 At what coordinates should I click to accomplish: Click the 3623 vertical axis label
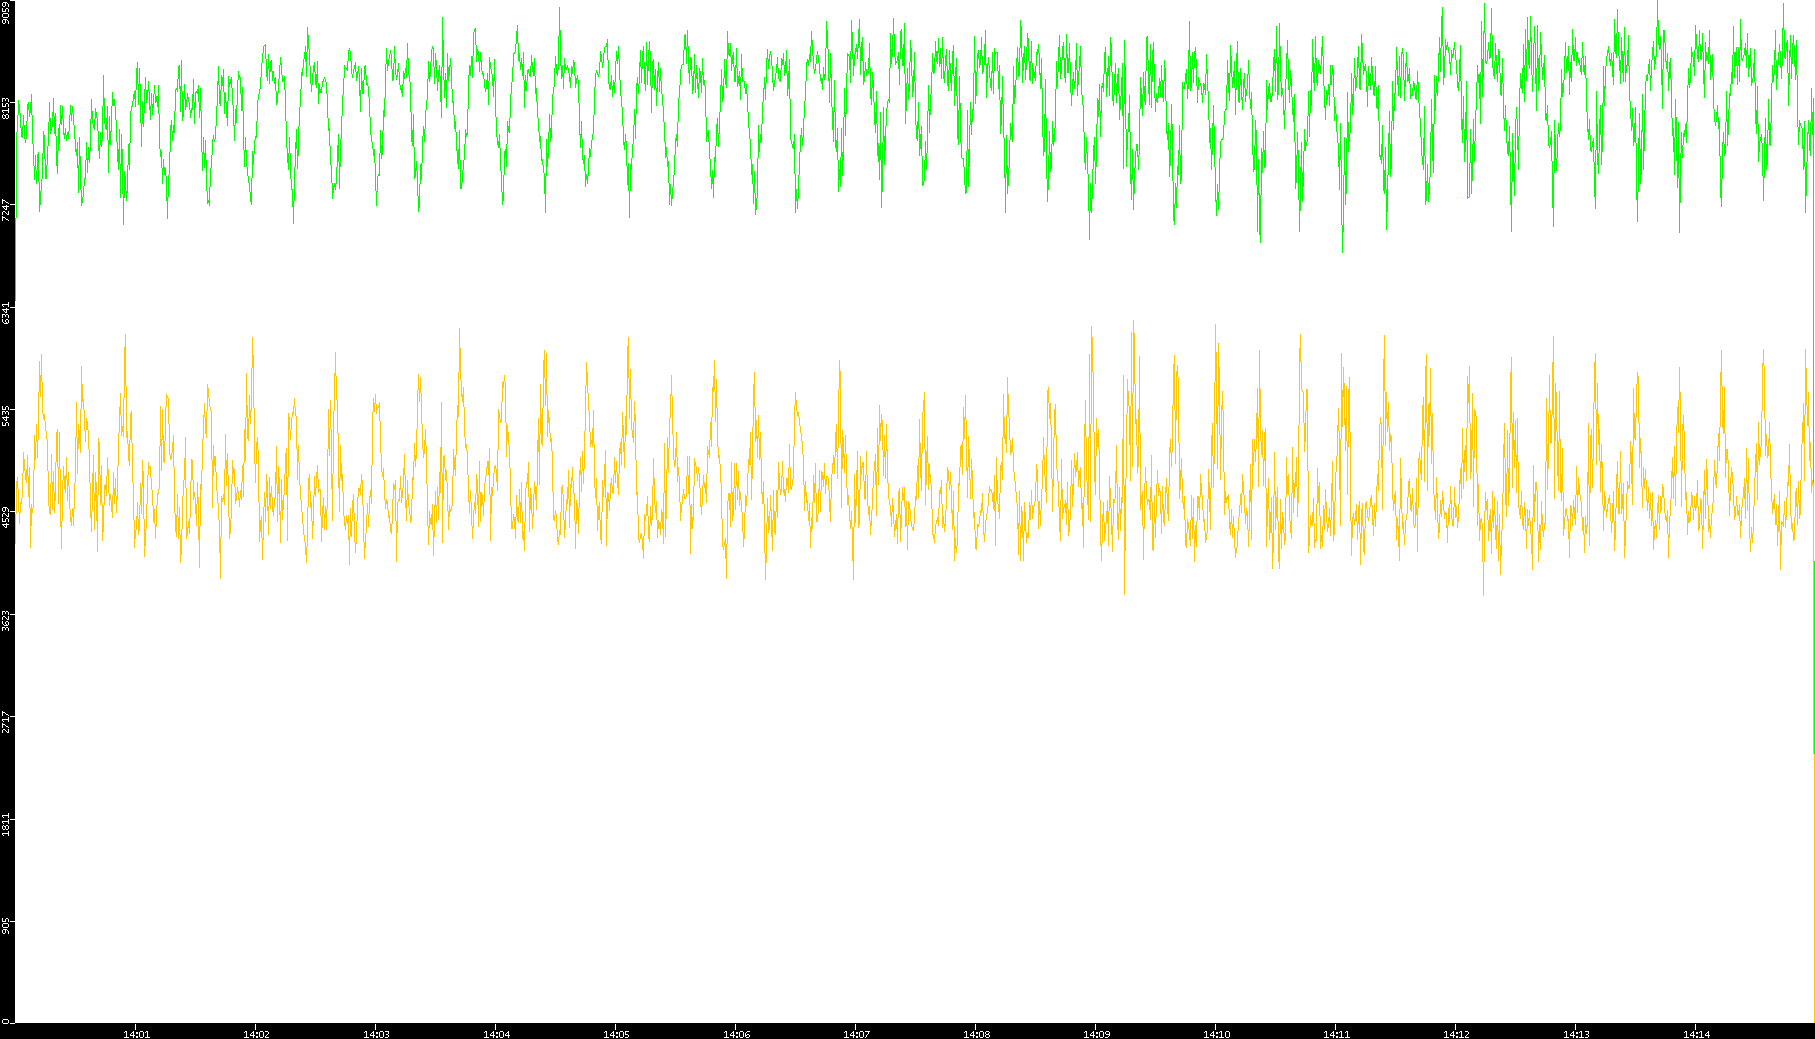[7, 620]
